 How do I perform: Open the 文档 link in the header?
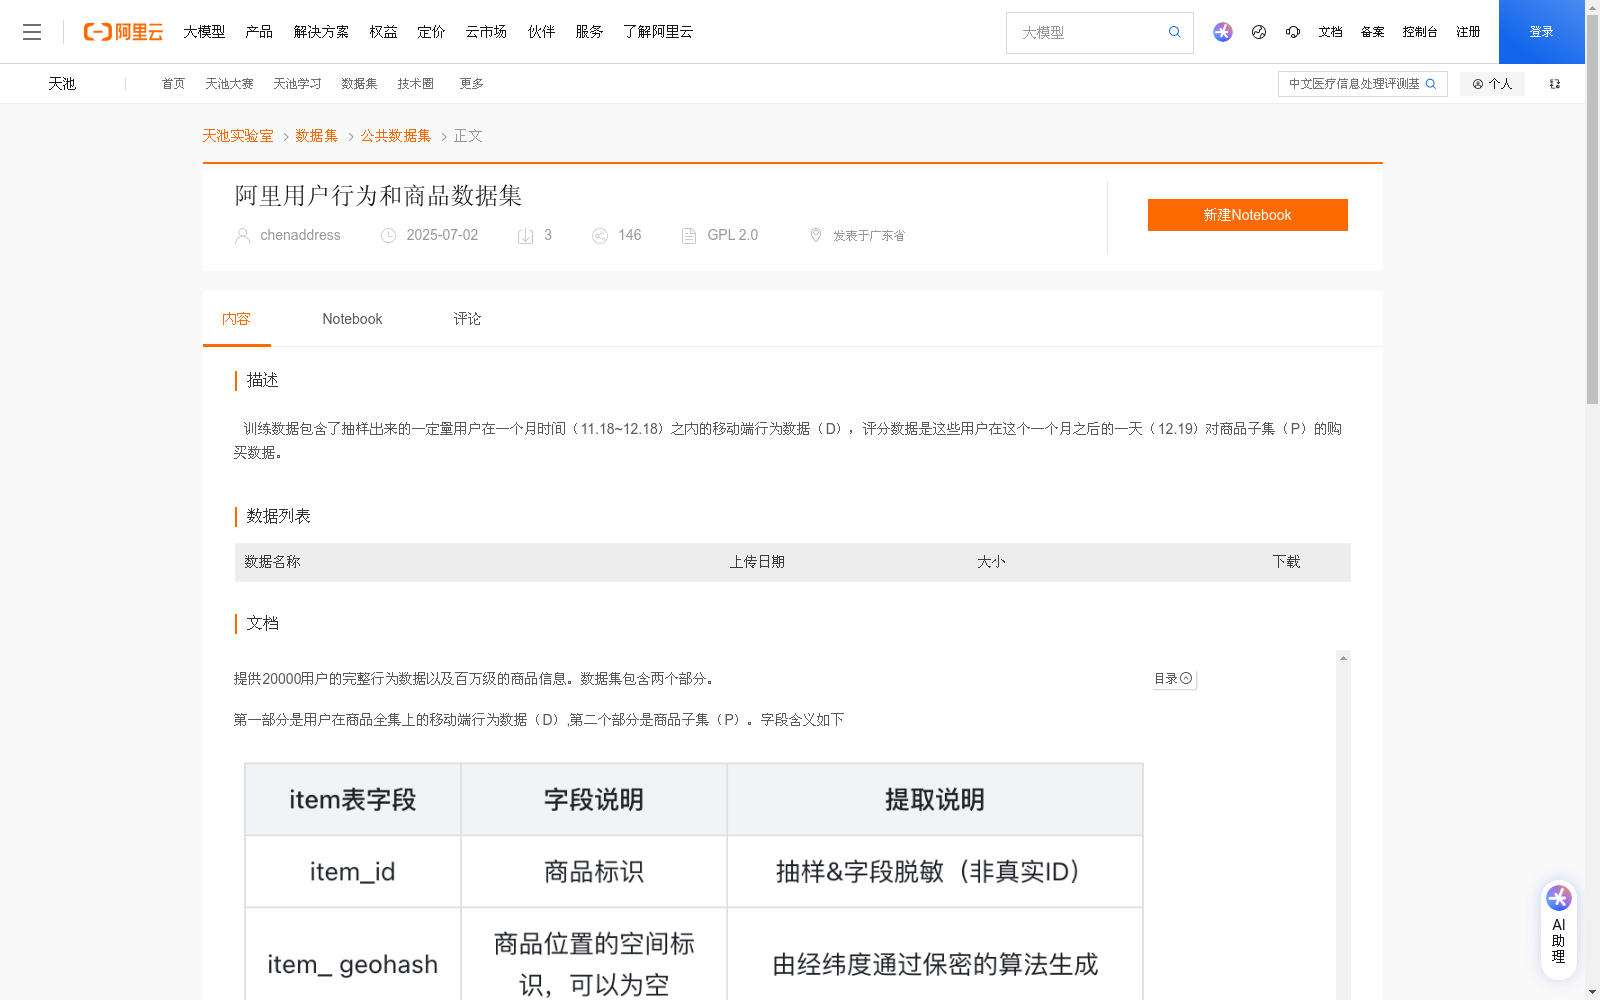pos(1330,32)
